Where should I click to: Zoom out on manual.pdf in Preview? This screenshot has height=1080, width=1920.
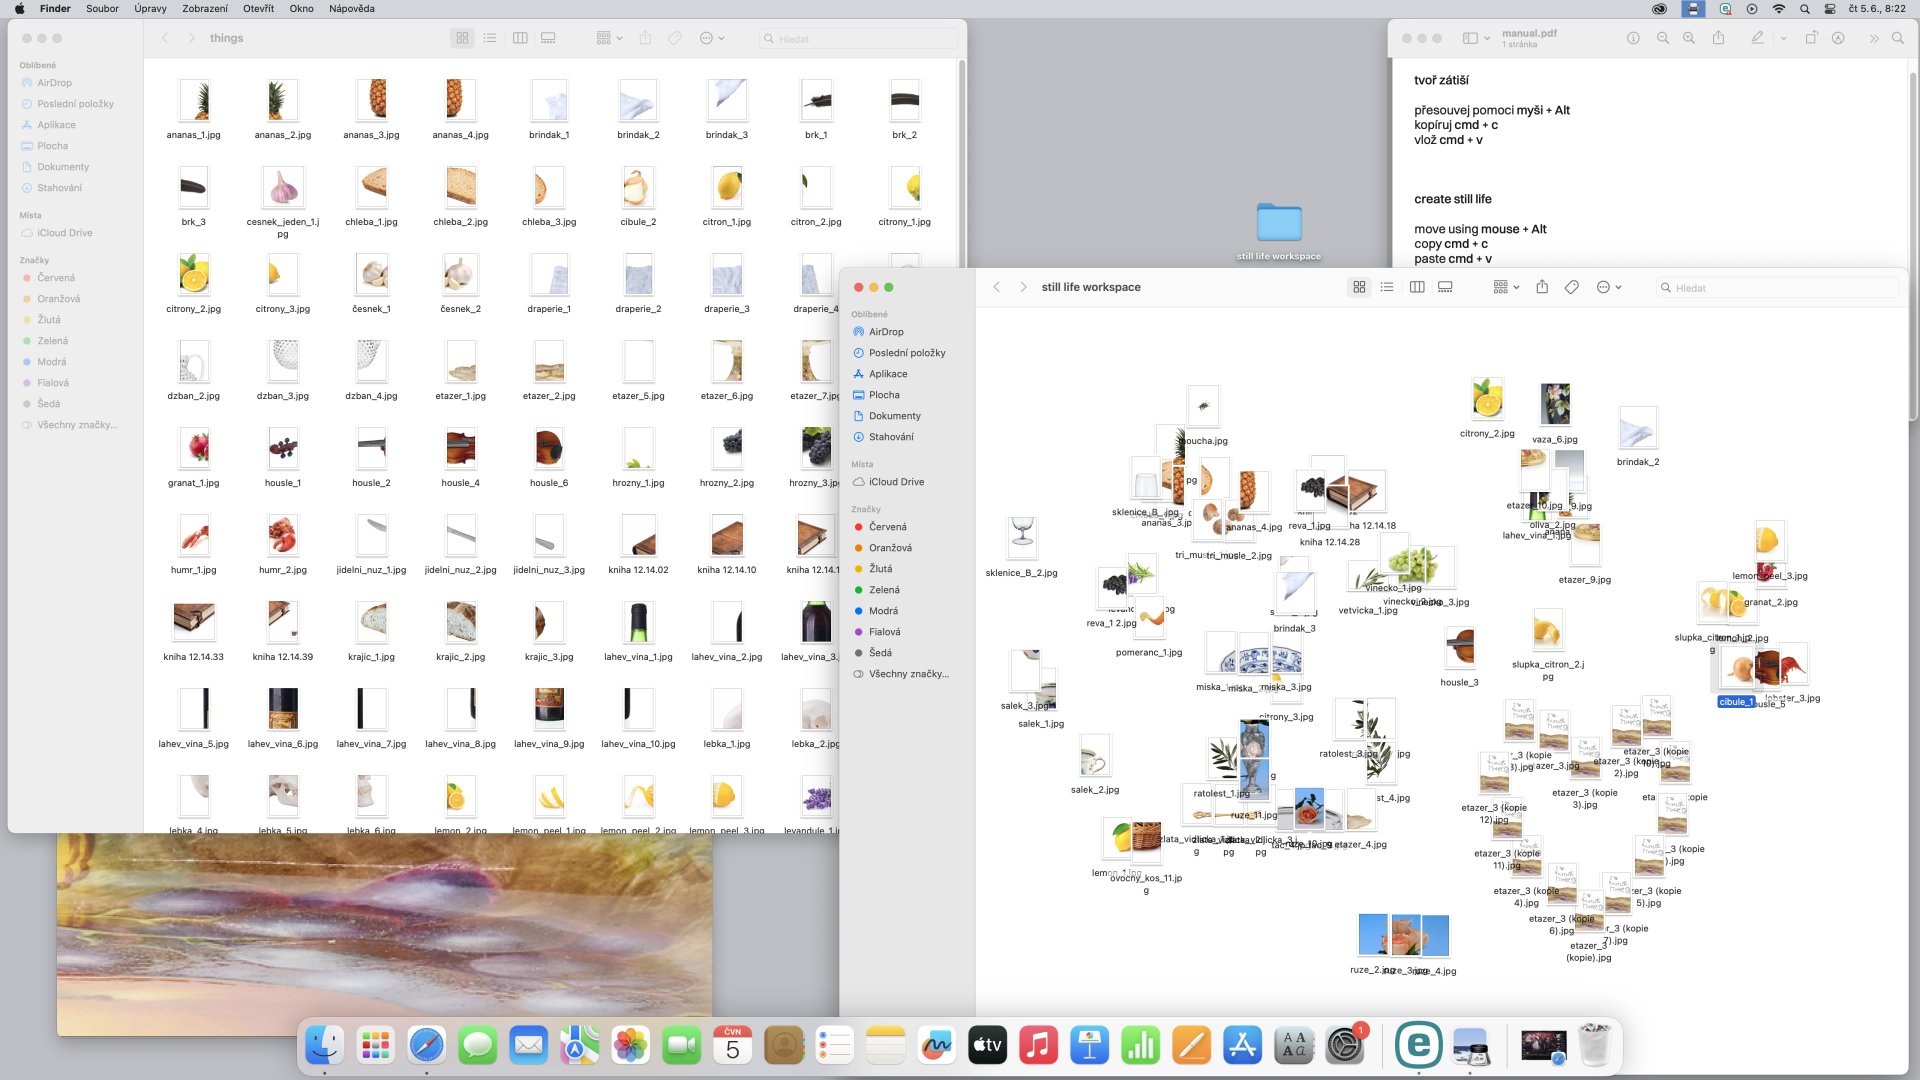(1663, 38)
